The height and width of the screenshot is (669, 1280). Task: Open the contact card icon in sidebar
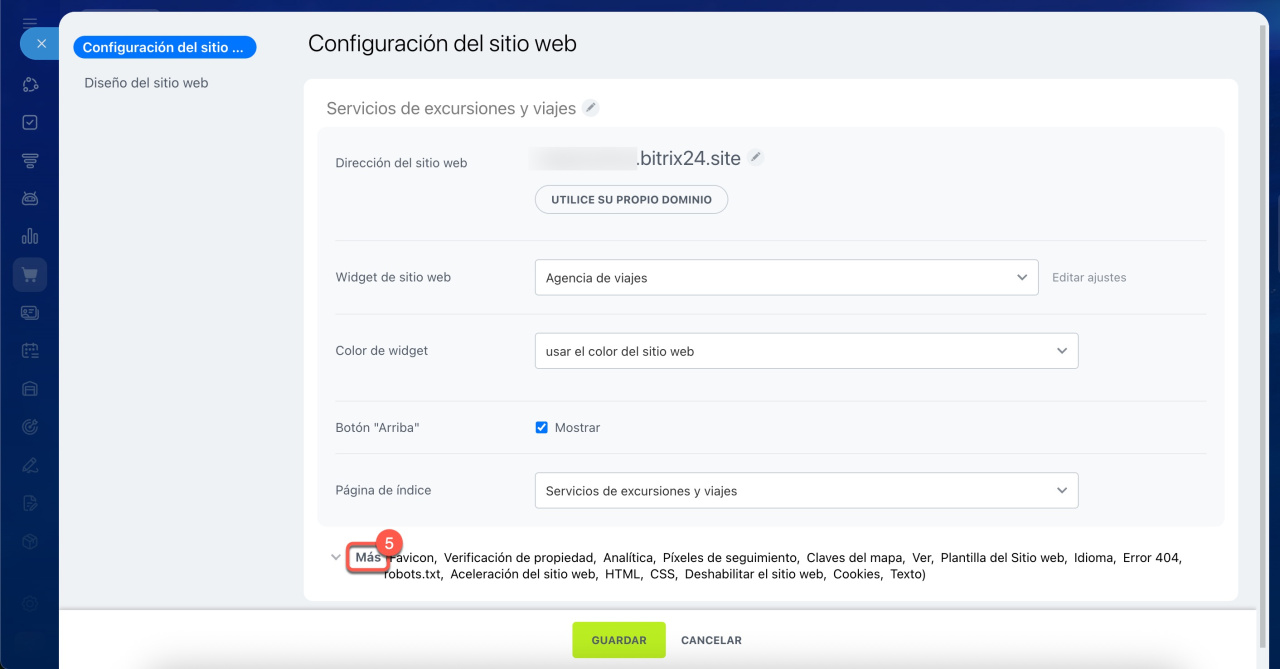coord(30,312)
